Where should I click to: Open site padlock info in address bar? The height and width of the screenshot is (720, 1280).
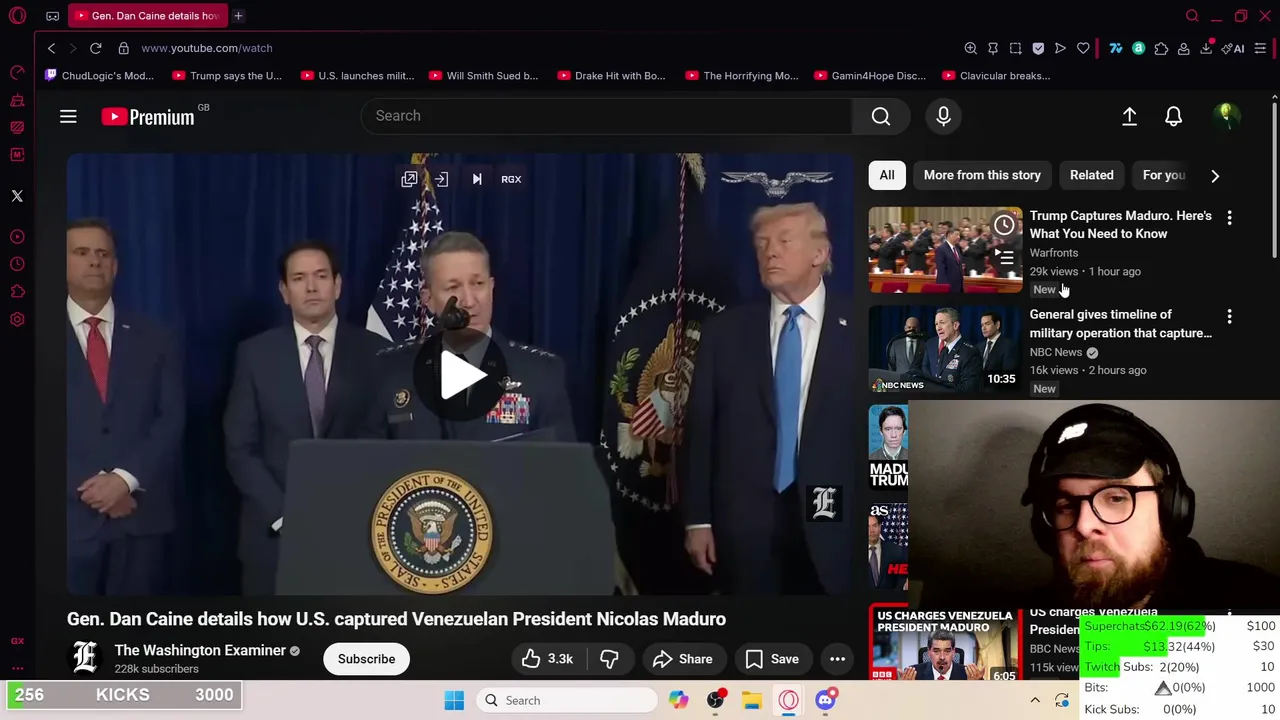pyautogui.click(x=123, y=48)
